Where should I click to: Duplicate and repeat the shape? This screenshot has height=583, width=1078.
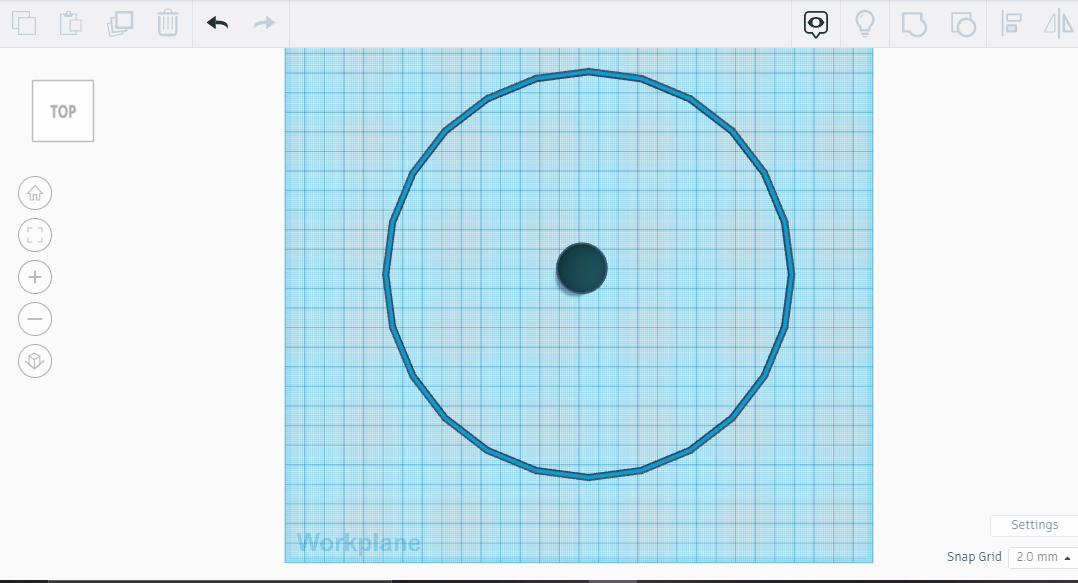coord(119,23)
